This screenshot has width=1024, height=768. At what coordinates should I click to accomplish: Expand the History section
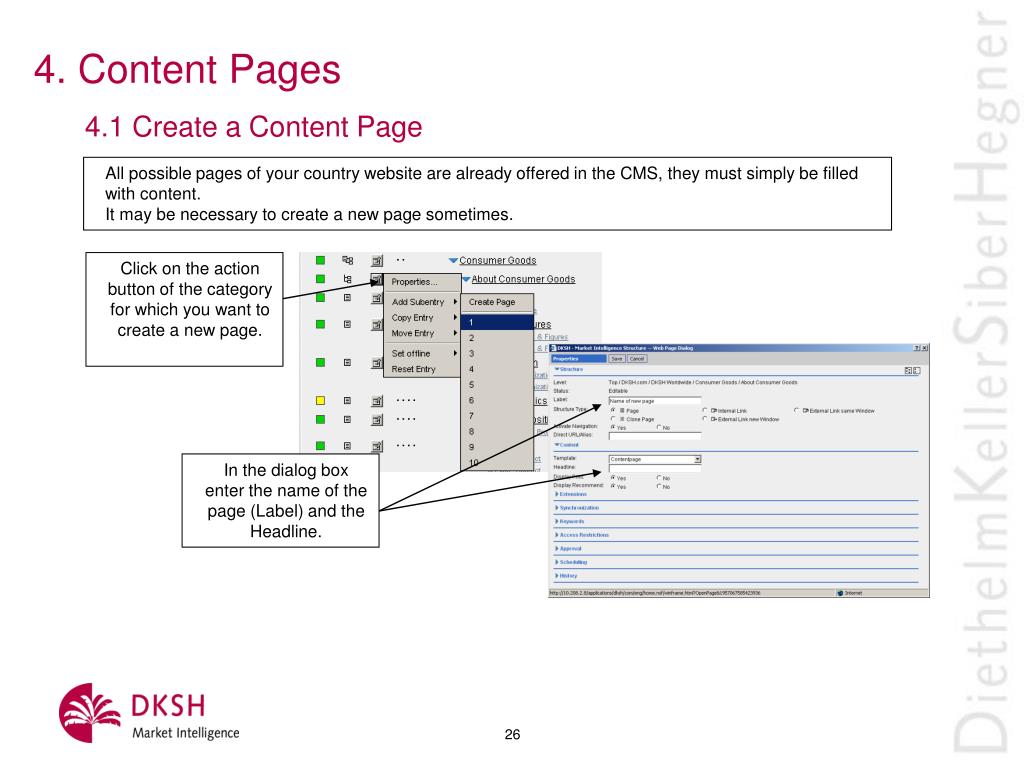coord(556,575)
